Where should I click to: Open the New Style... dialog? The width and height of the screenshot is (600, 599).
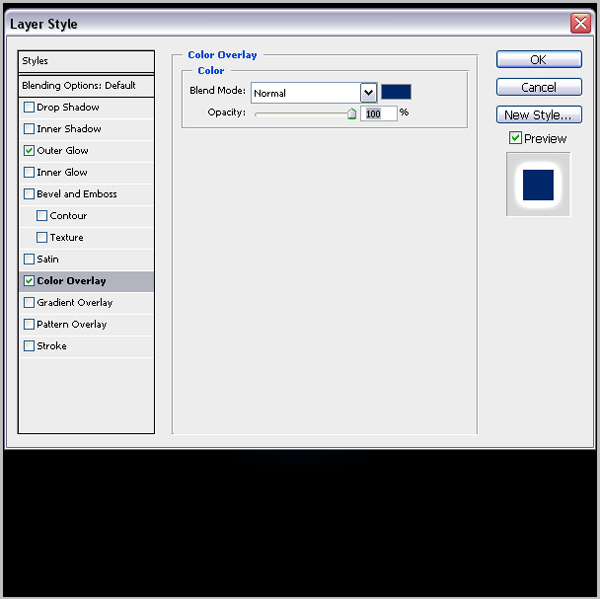pyautogui.click(x=539, y=115)
